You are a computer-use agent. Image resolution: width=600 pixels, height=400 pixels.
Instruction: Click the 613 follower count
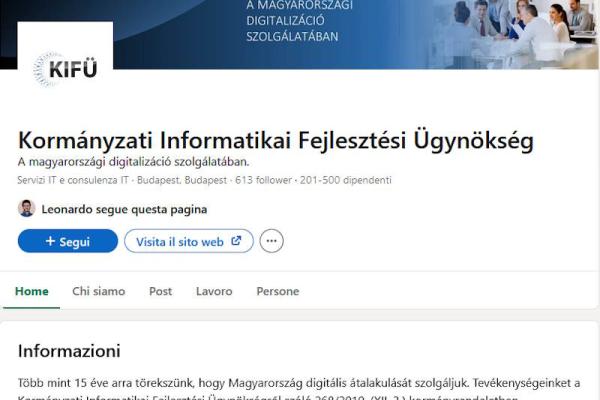click(x=263, y=180)
